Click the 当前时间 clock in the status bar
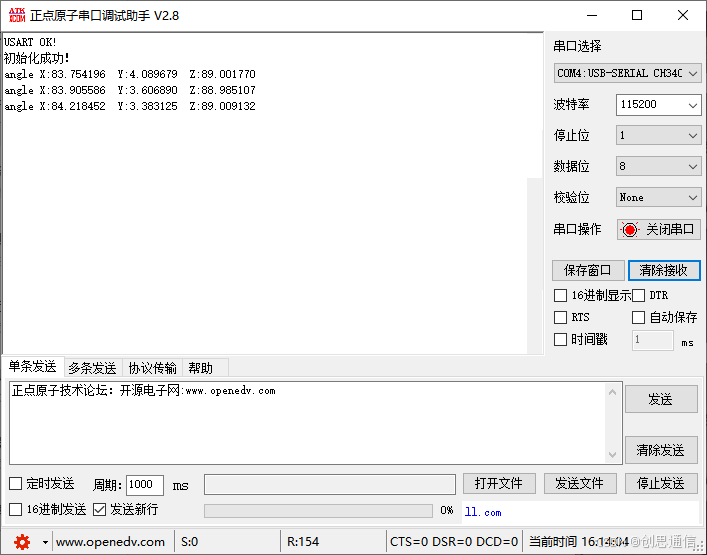 (x=579, y=541)
